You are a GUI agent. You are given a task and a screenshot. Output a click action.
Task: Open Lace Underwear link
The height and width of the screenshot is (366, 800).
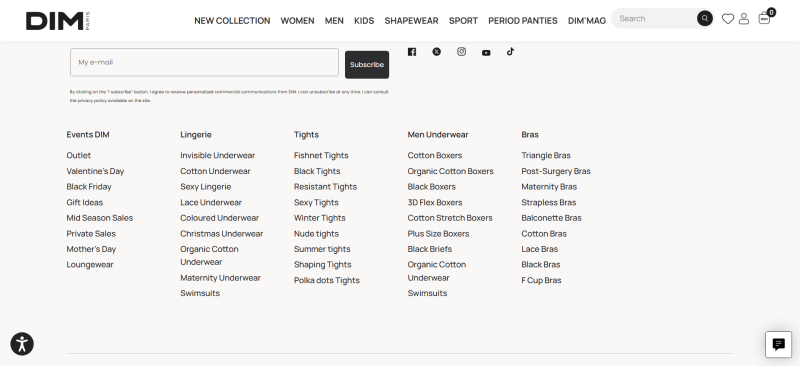click(x=211, y=202)
